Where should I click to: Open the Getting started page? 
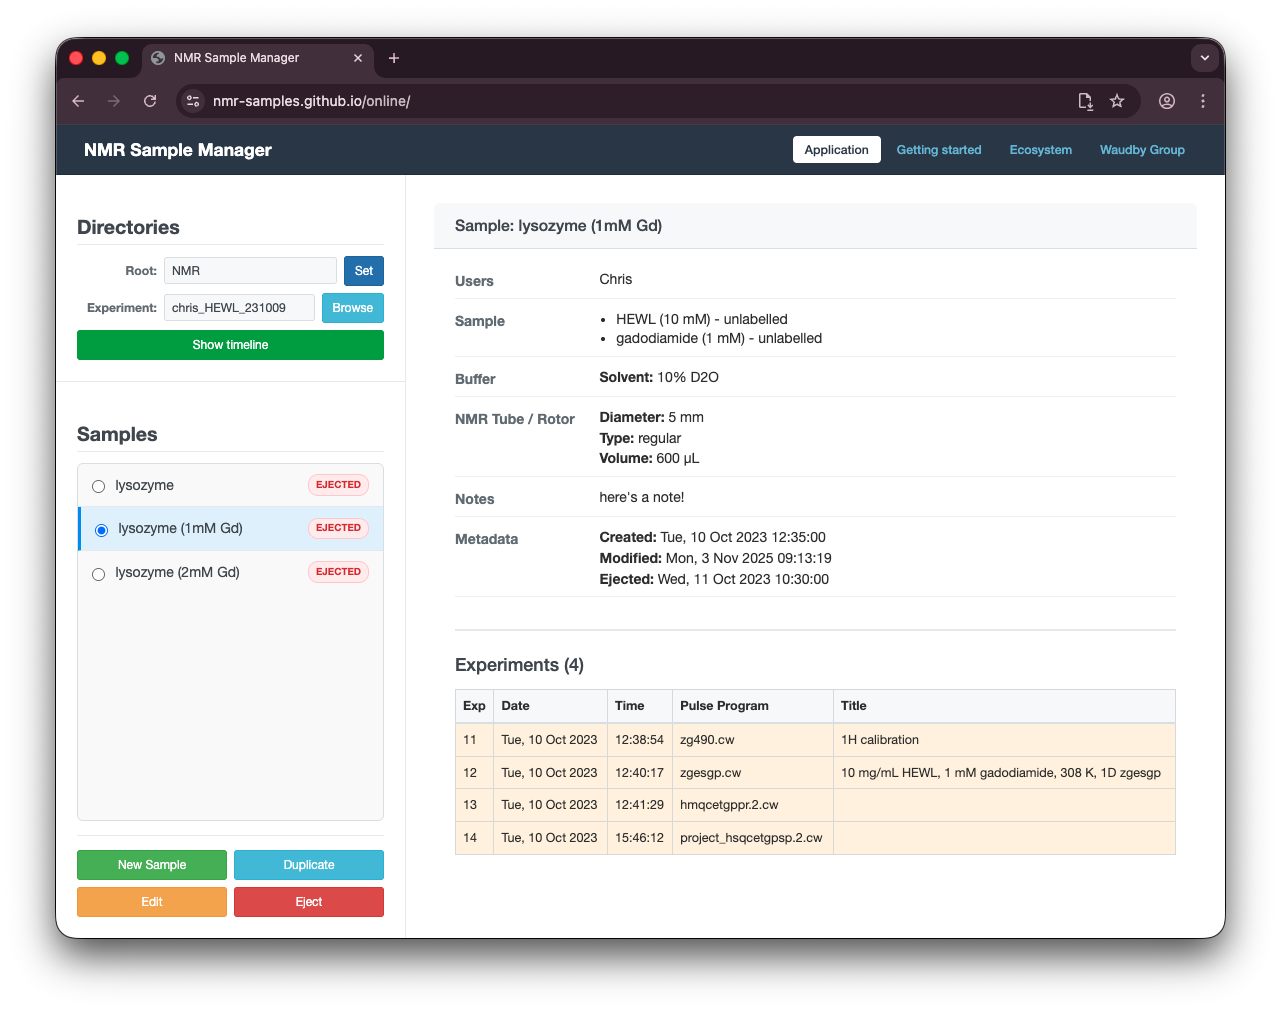pyautogui.click(x=939, y=149)
